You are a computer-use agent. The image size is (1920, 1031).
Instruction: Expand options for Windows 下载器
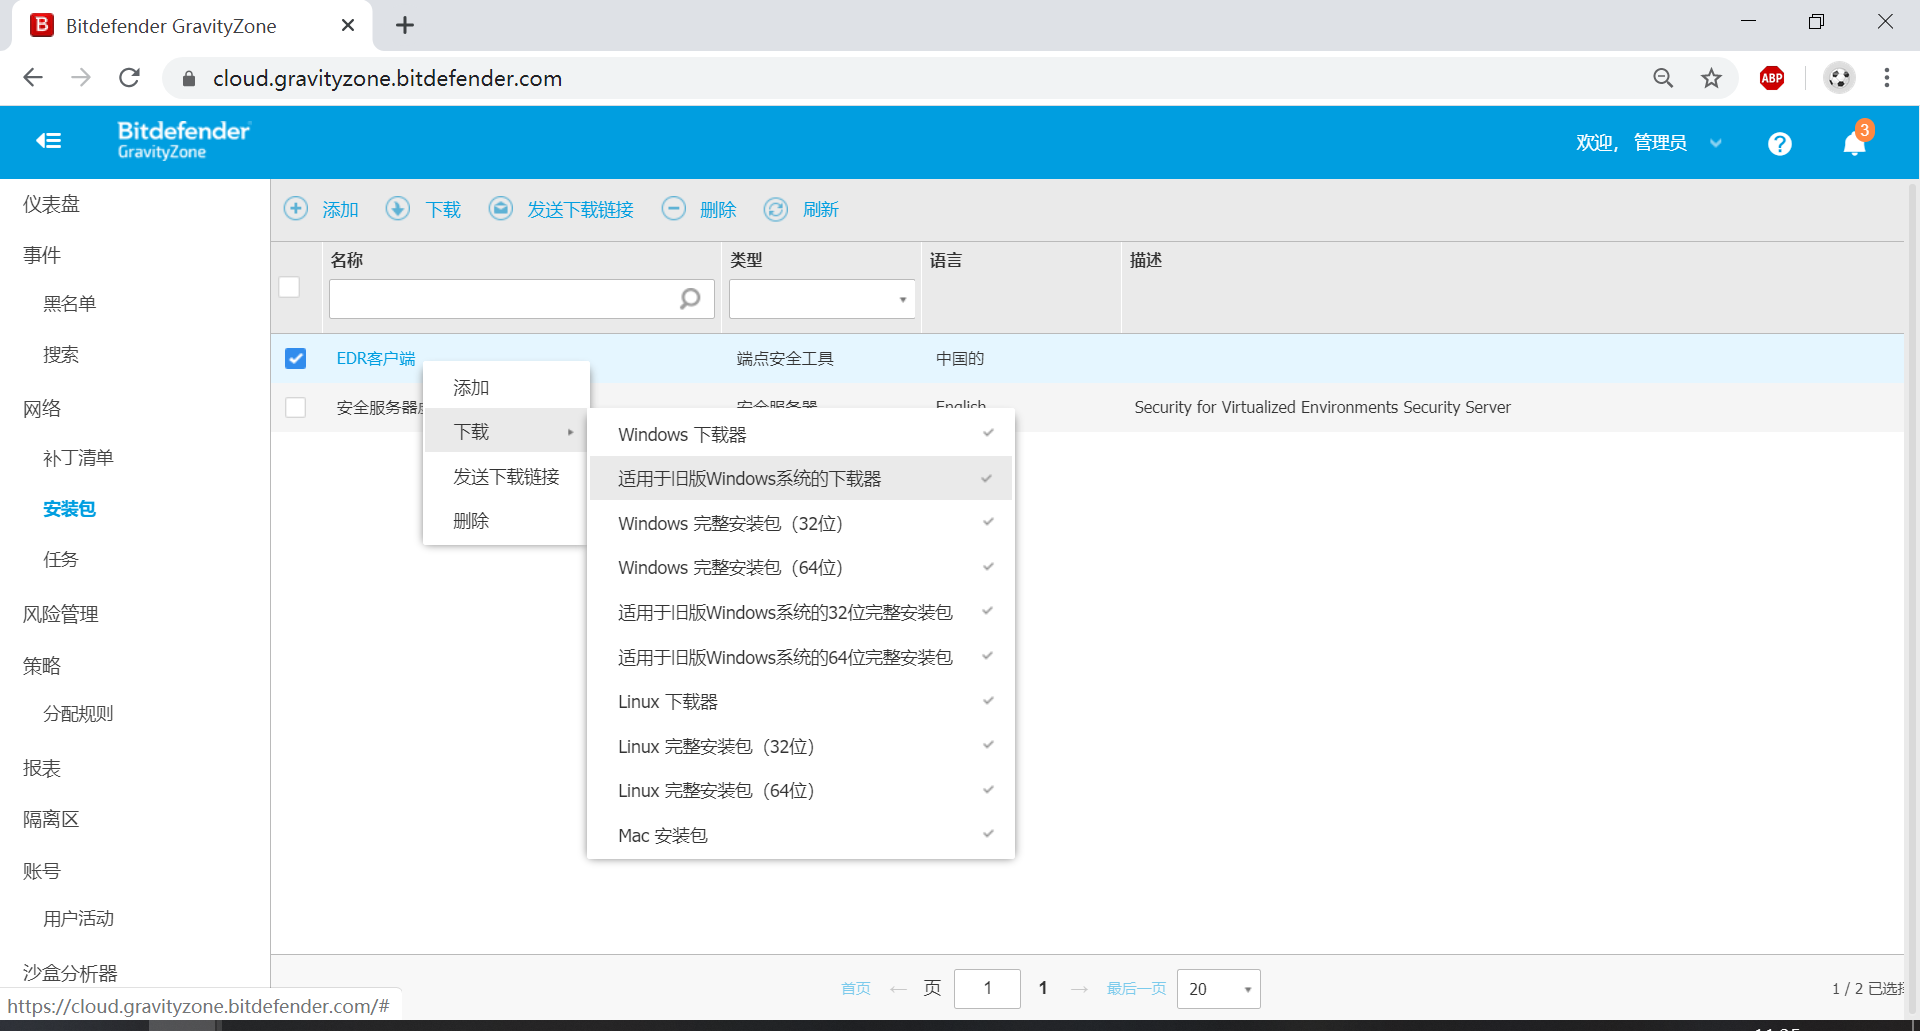(x=988, y=433)
